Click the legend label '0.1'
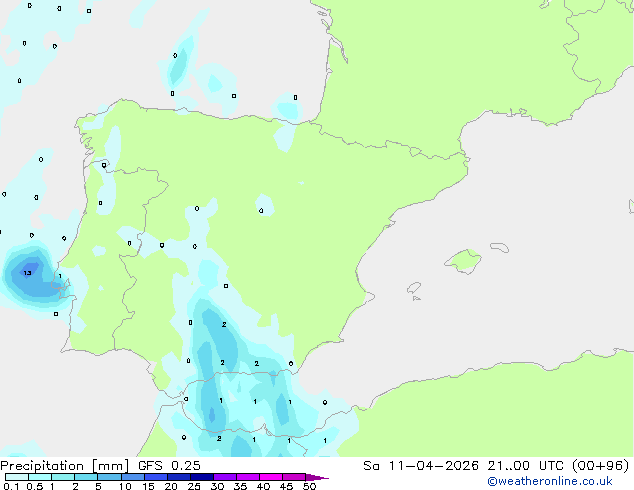 tap(11, 486)
